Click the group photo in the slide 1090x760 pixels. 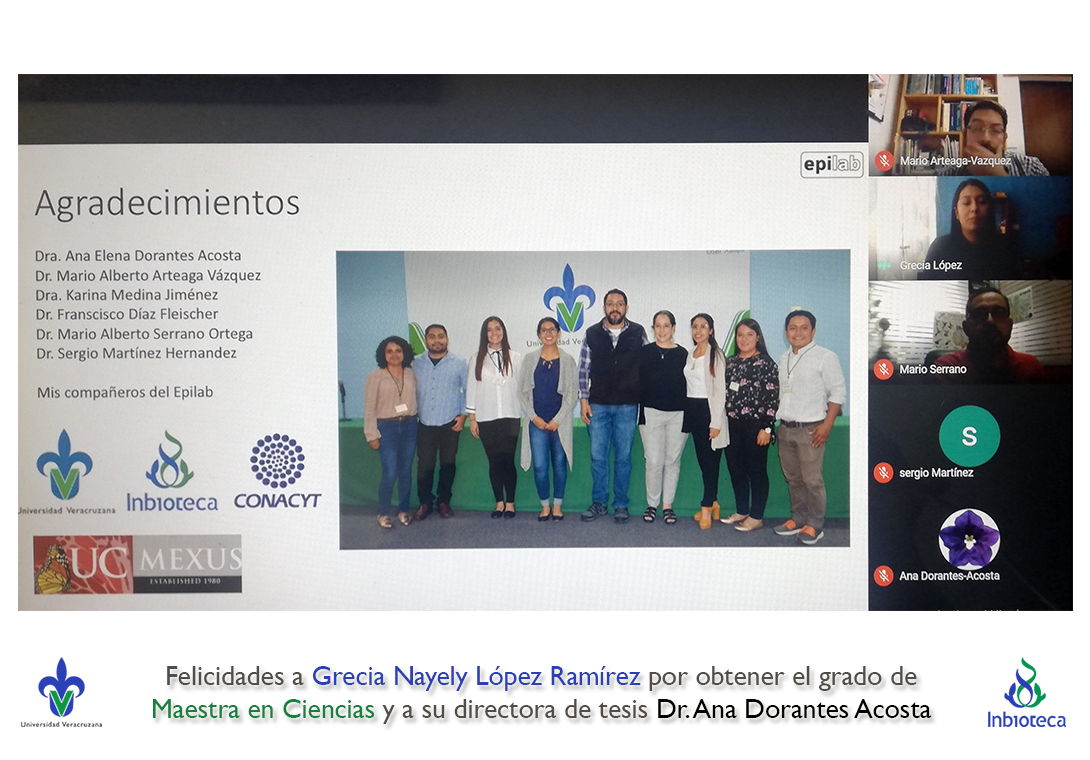(x=593, y=399)
